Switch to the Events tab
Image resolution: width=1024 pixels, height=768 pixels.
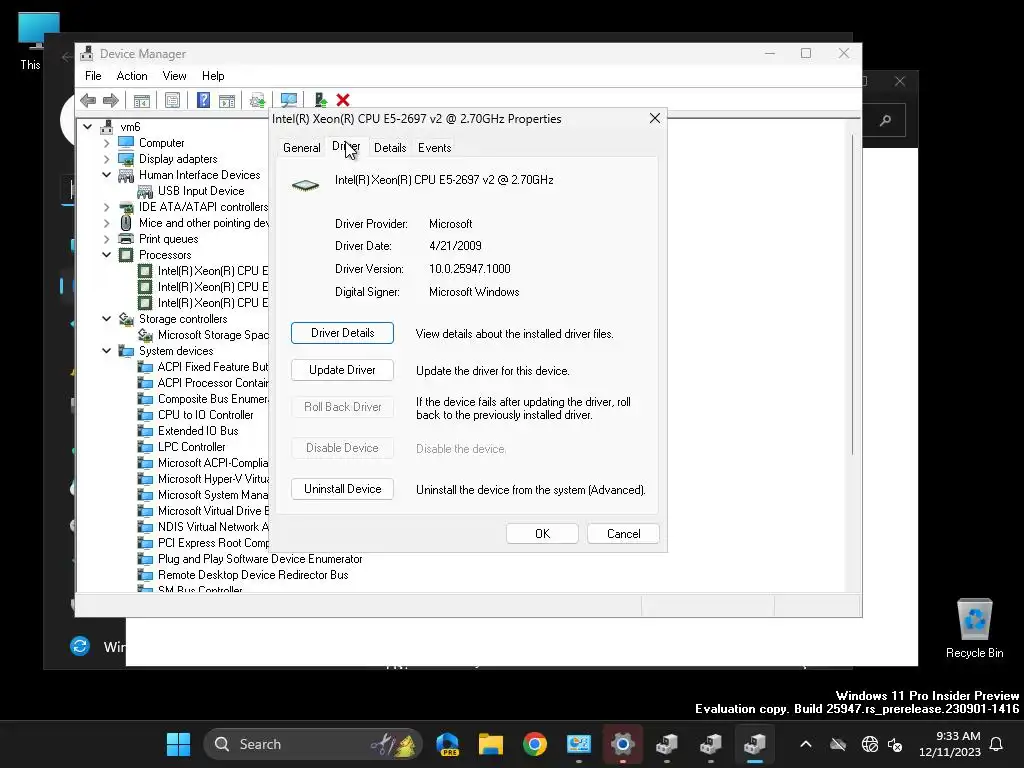coord(434,148)
